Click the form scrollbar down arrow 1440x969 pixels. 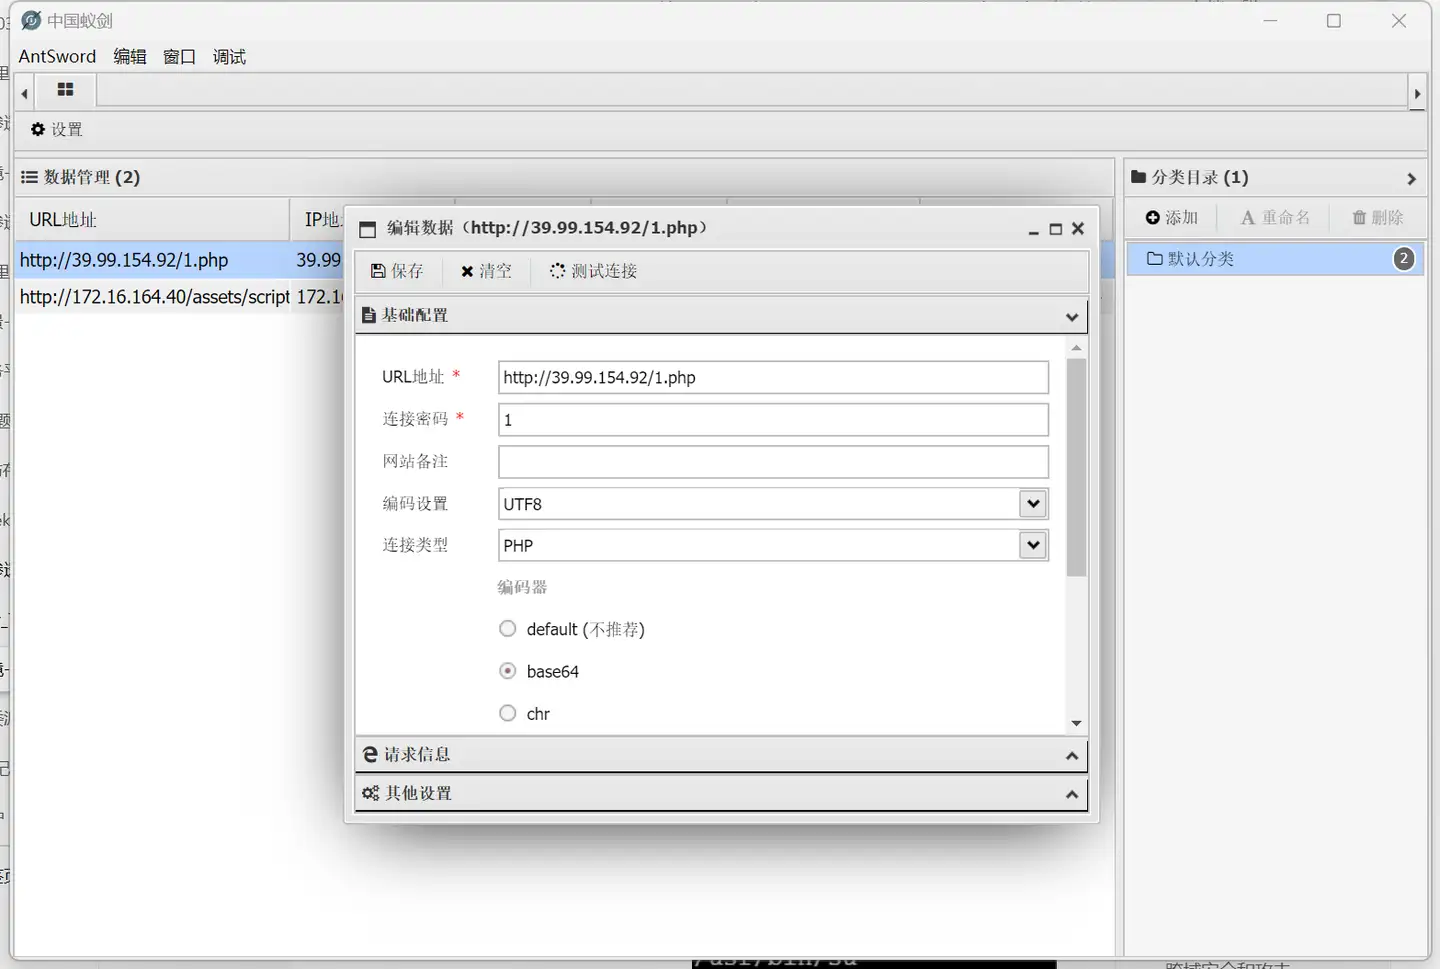click(1076, 723)
